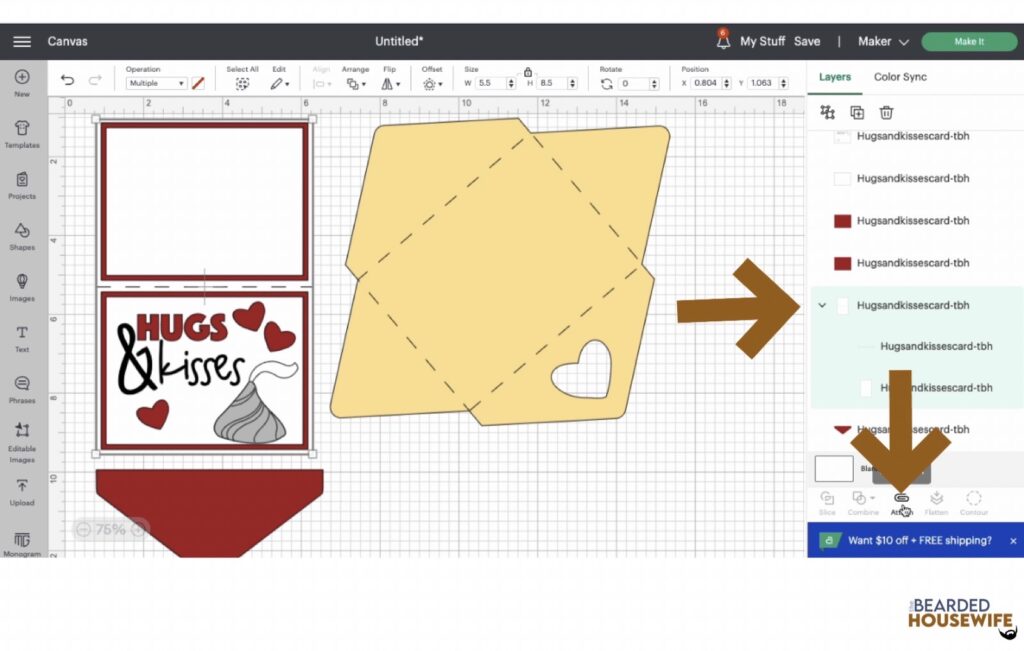Open the main hamburger menu

click(x=22, y=41)
